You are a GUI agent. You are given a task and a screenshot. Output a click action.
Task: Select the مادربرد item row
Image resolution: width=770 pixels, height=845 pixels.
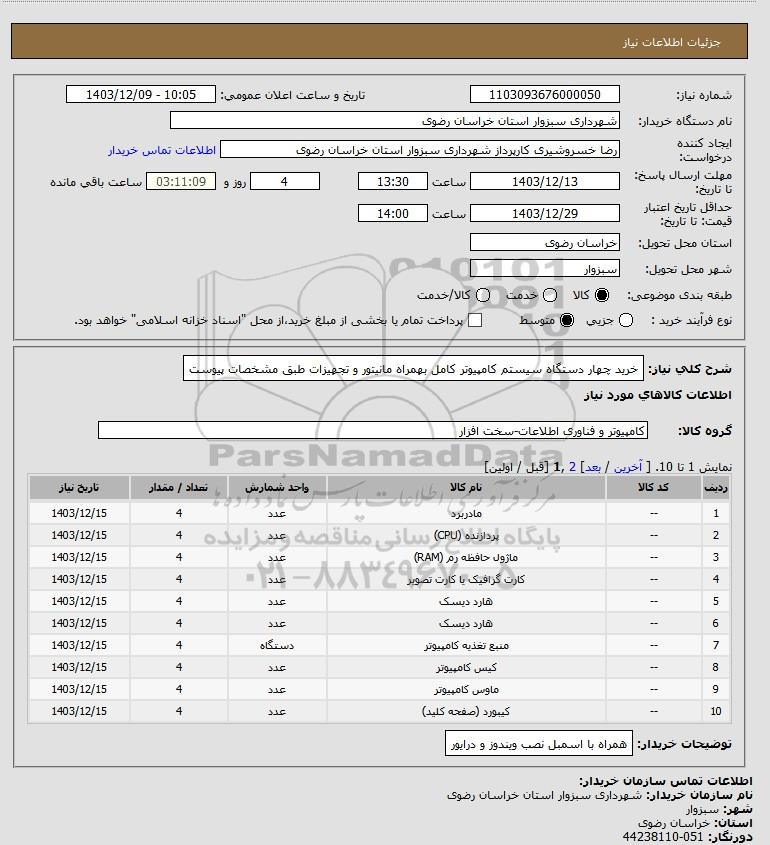click(379, 513)
